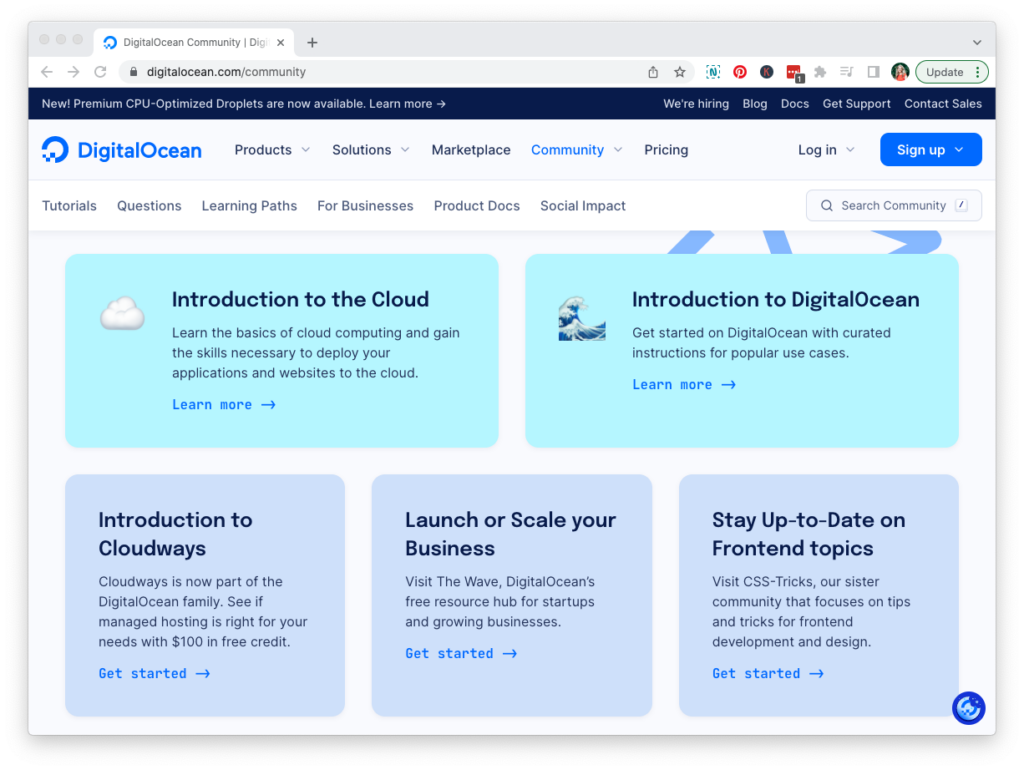Expand the Log in dropdown
This screenshot has width=1024, height=770.
point(825,149)
